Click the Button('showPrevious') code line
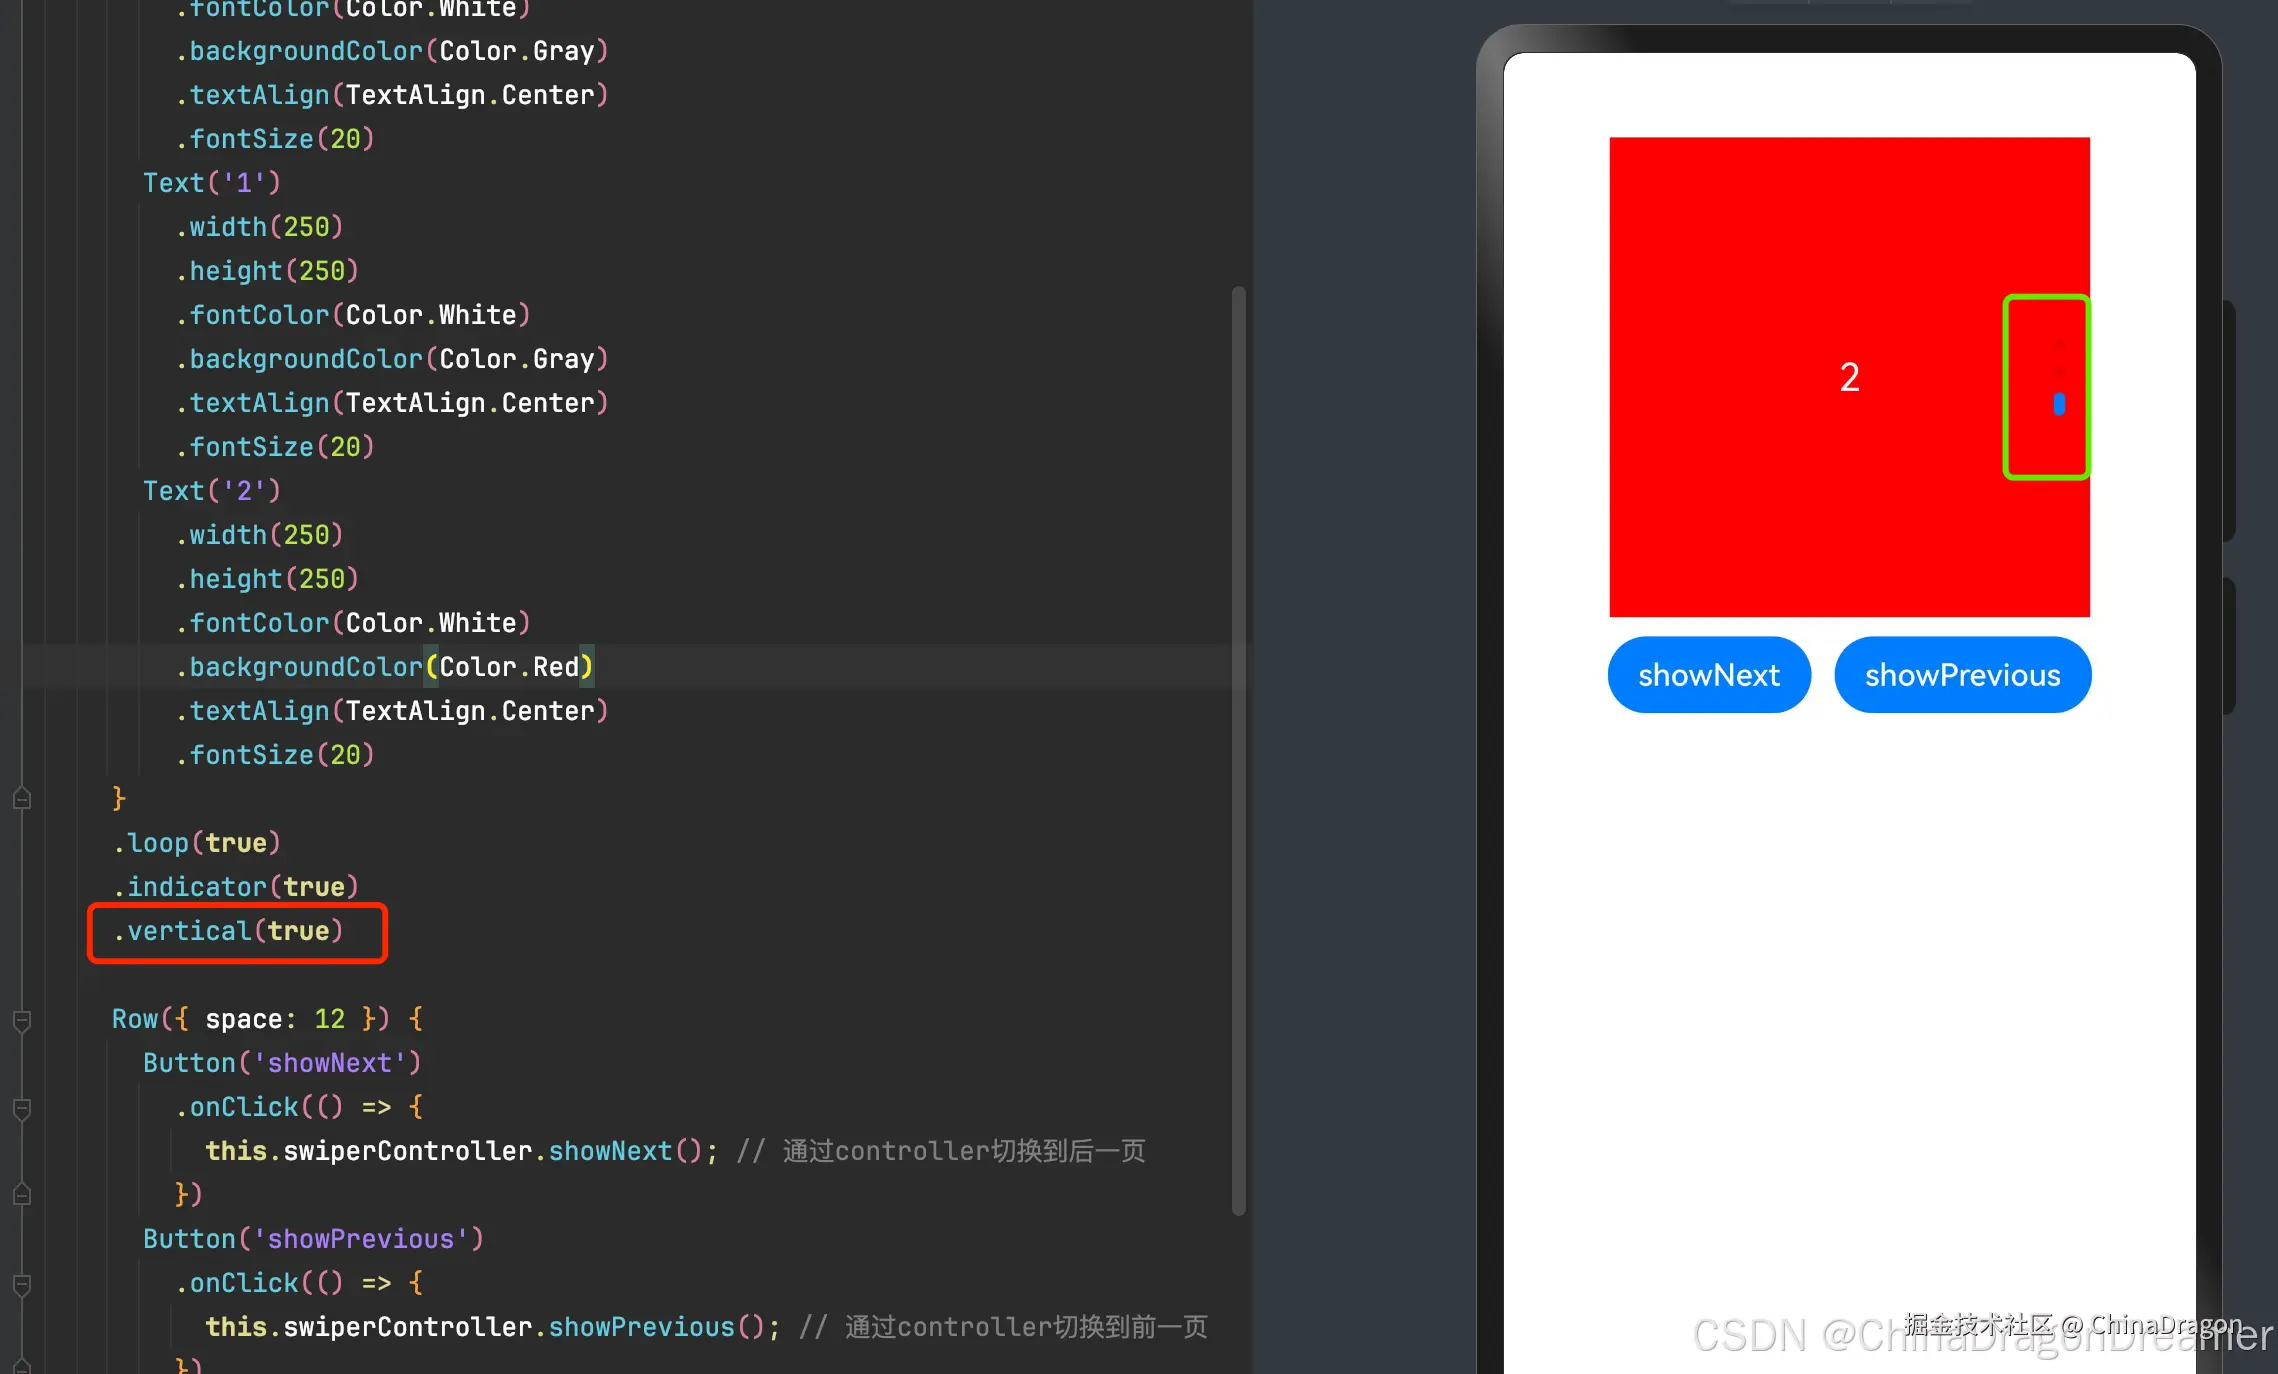This screenshot has height=1374, width=2278. click(313, 1239)
